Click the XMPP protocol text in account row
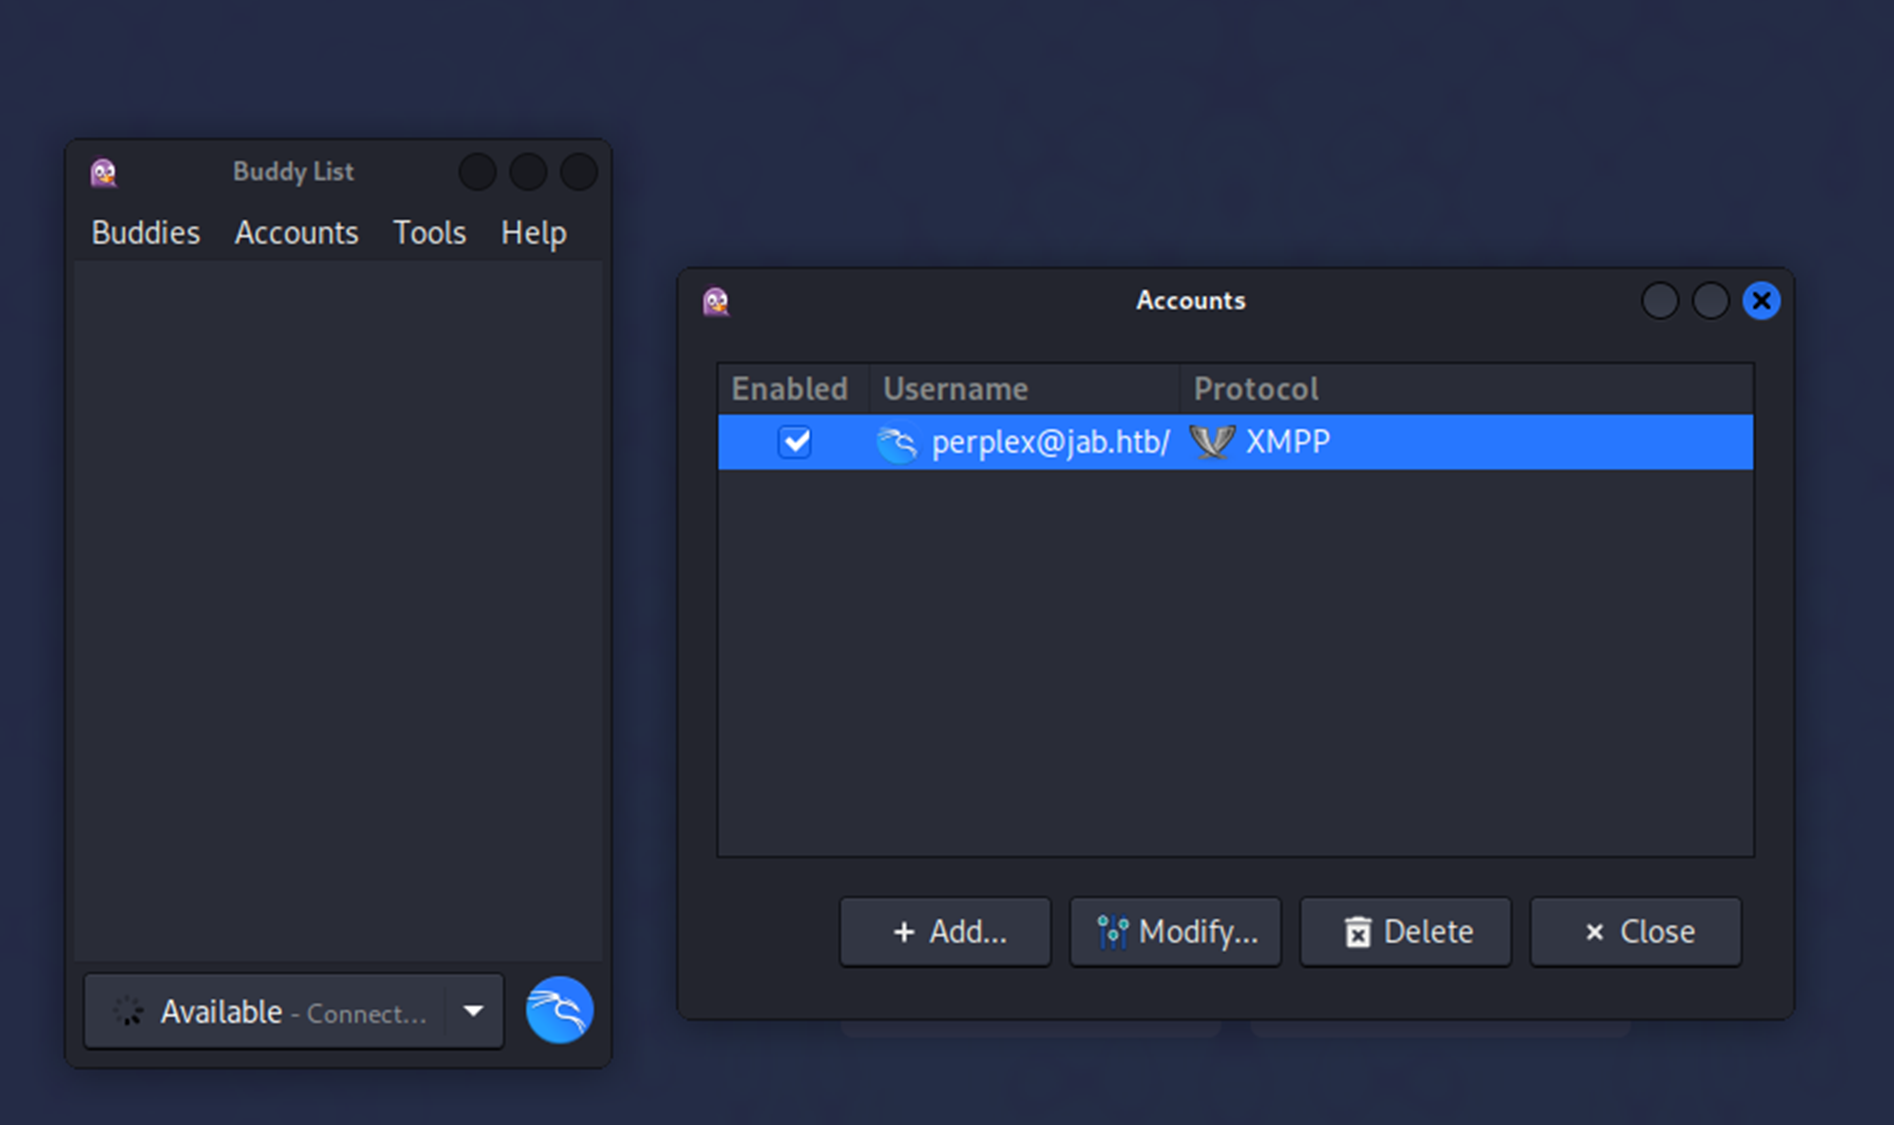Image resolution: width=1894 pixels, height=1125 pixels. coord(1288,442)
